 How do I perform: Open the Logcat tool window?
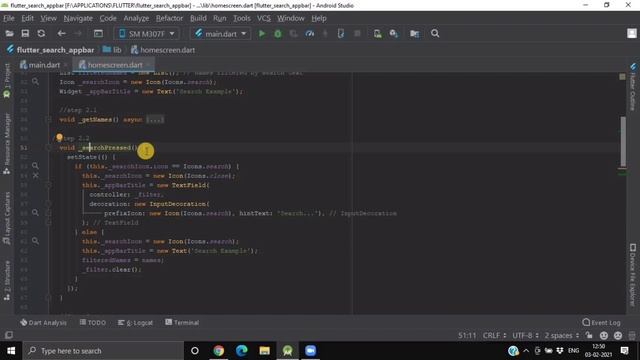tap(135, 322)
